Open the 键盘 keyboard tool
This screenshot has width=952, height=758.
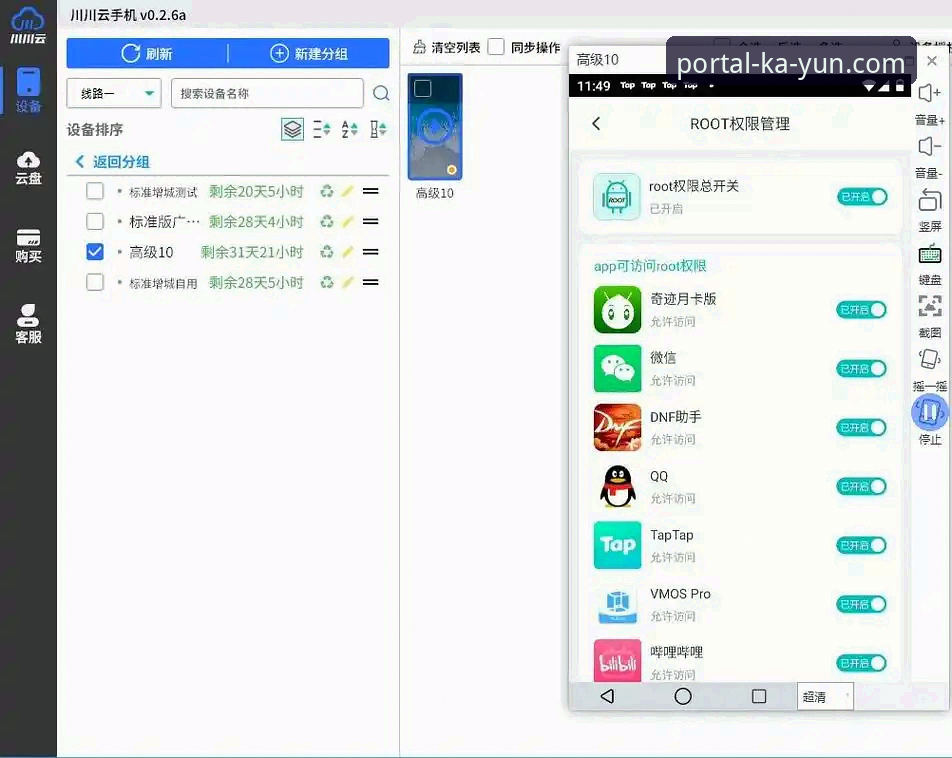[x=930, y=254]
